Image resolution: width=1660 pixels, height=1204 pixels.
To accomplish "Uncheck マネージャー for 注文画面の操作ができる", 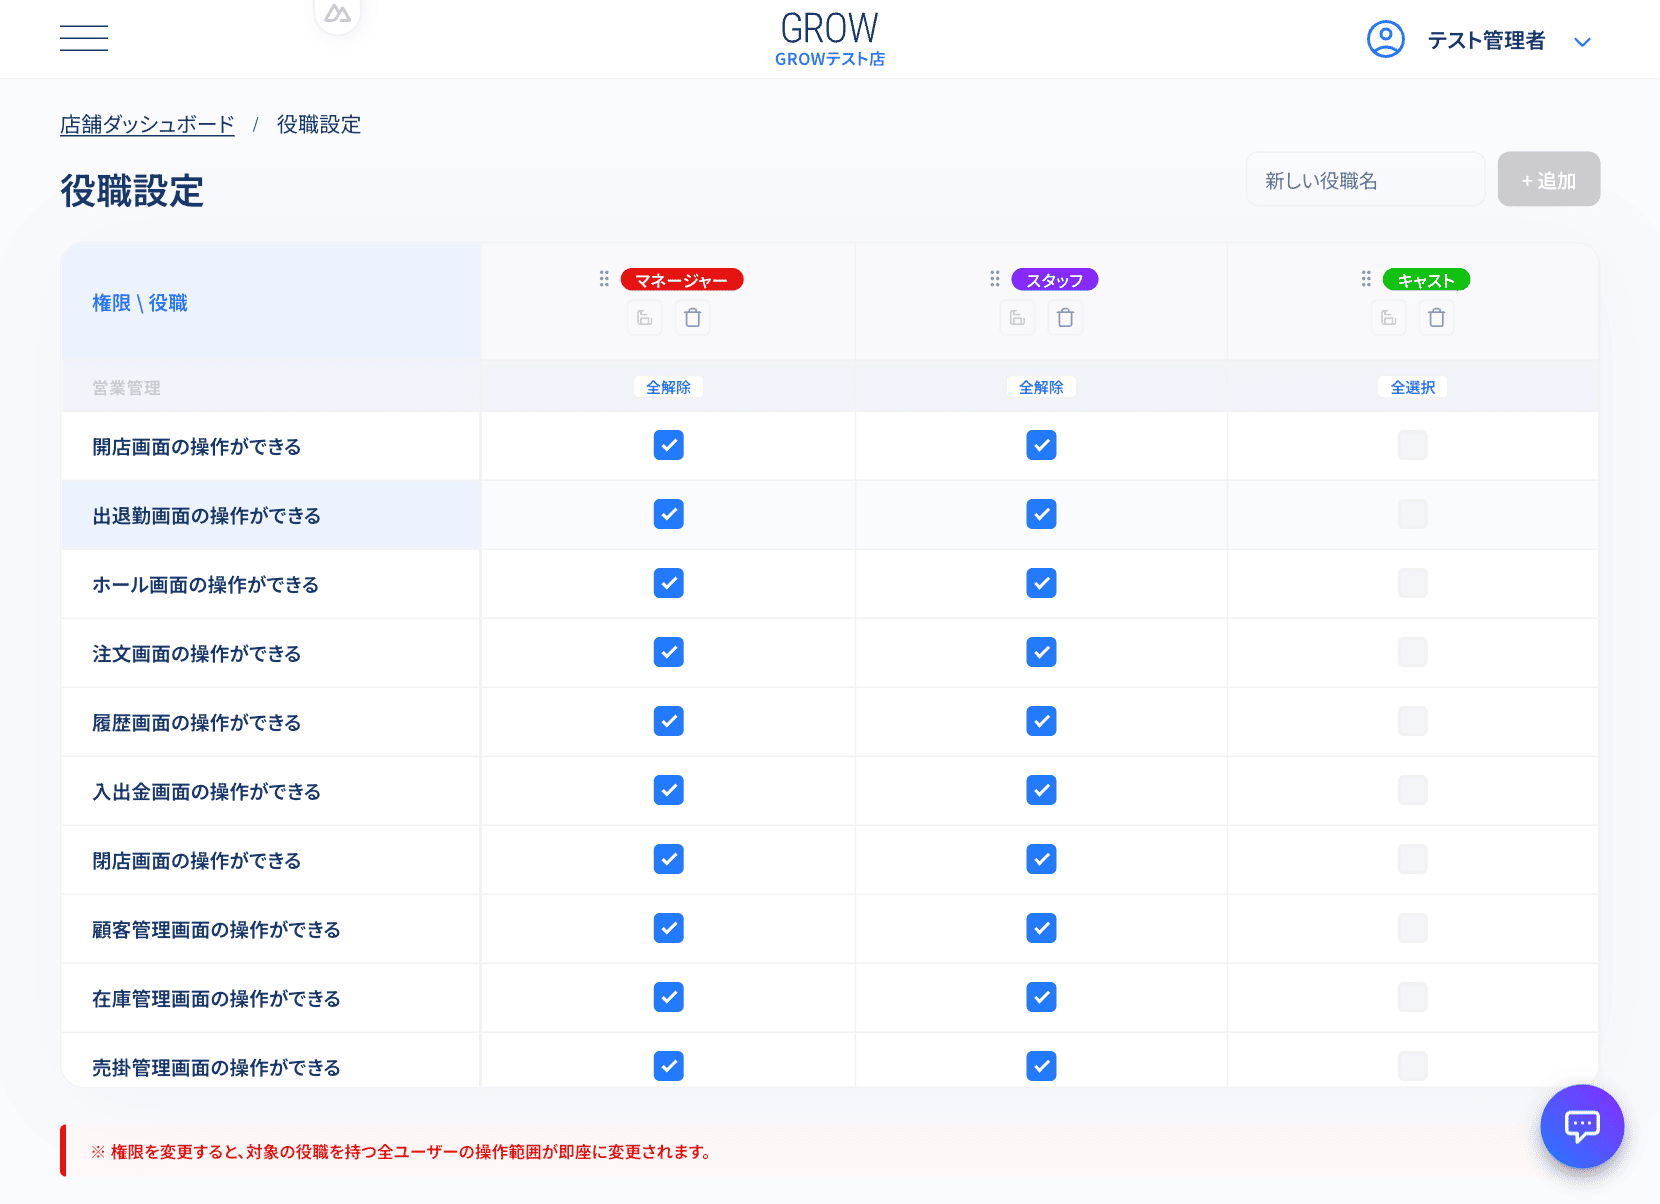I will pyautogui.click(x=669, y=652).
